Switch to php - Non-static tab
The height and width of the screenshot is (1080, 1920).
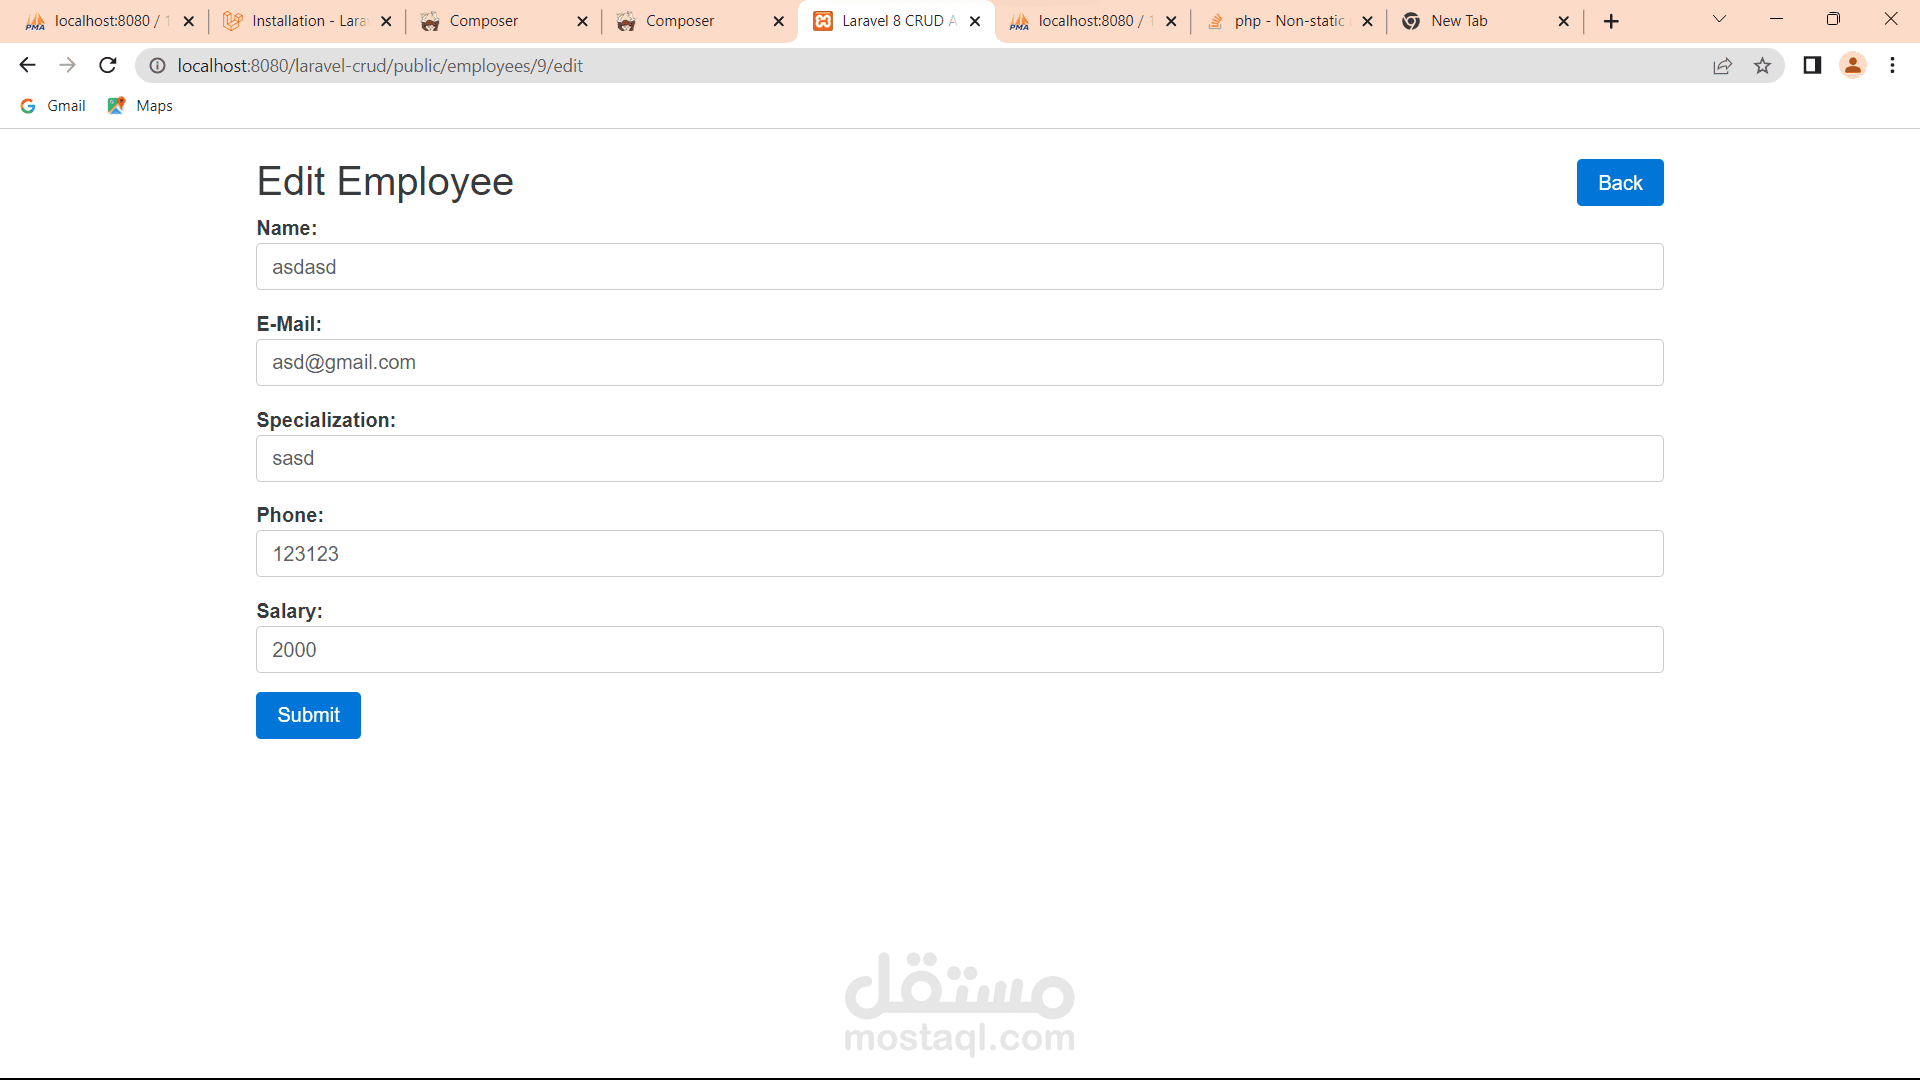point(1285,21)
